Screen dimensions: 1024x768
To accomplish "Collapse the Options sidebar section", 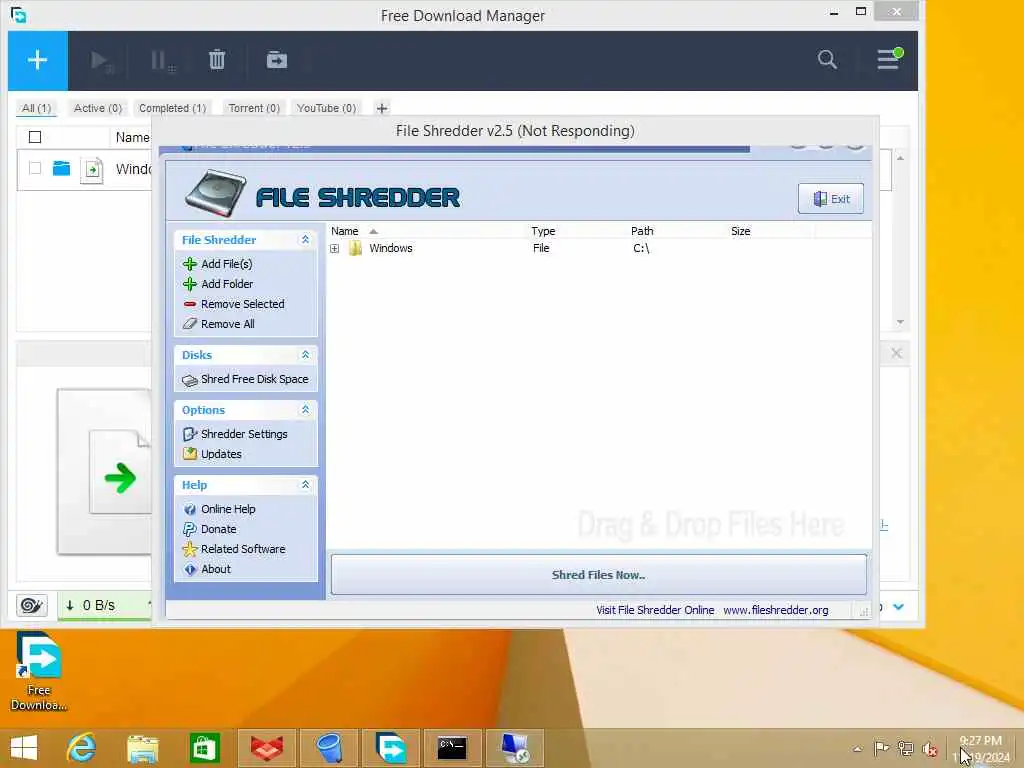I will click(x=305, y=409).
